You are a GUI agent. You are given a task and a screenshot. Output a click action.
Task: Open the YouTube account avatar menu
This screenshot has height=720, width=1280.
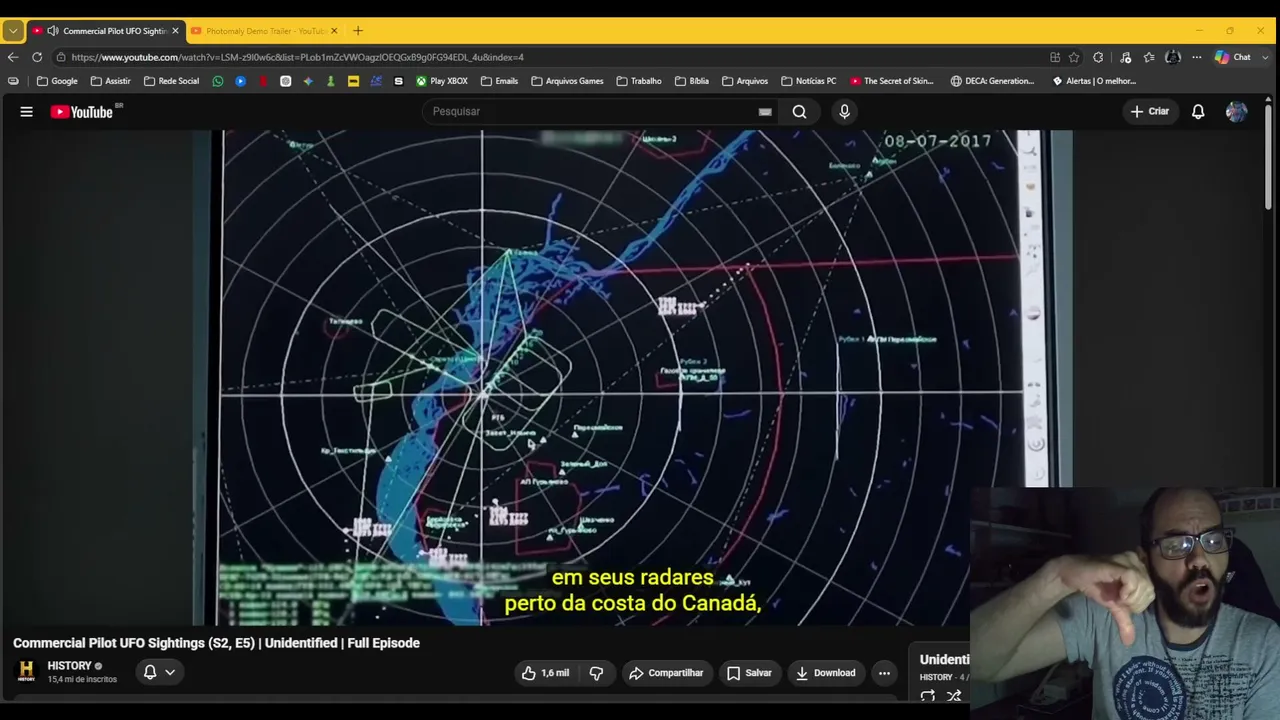click(1236, 112)
